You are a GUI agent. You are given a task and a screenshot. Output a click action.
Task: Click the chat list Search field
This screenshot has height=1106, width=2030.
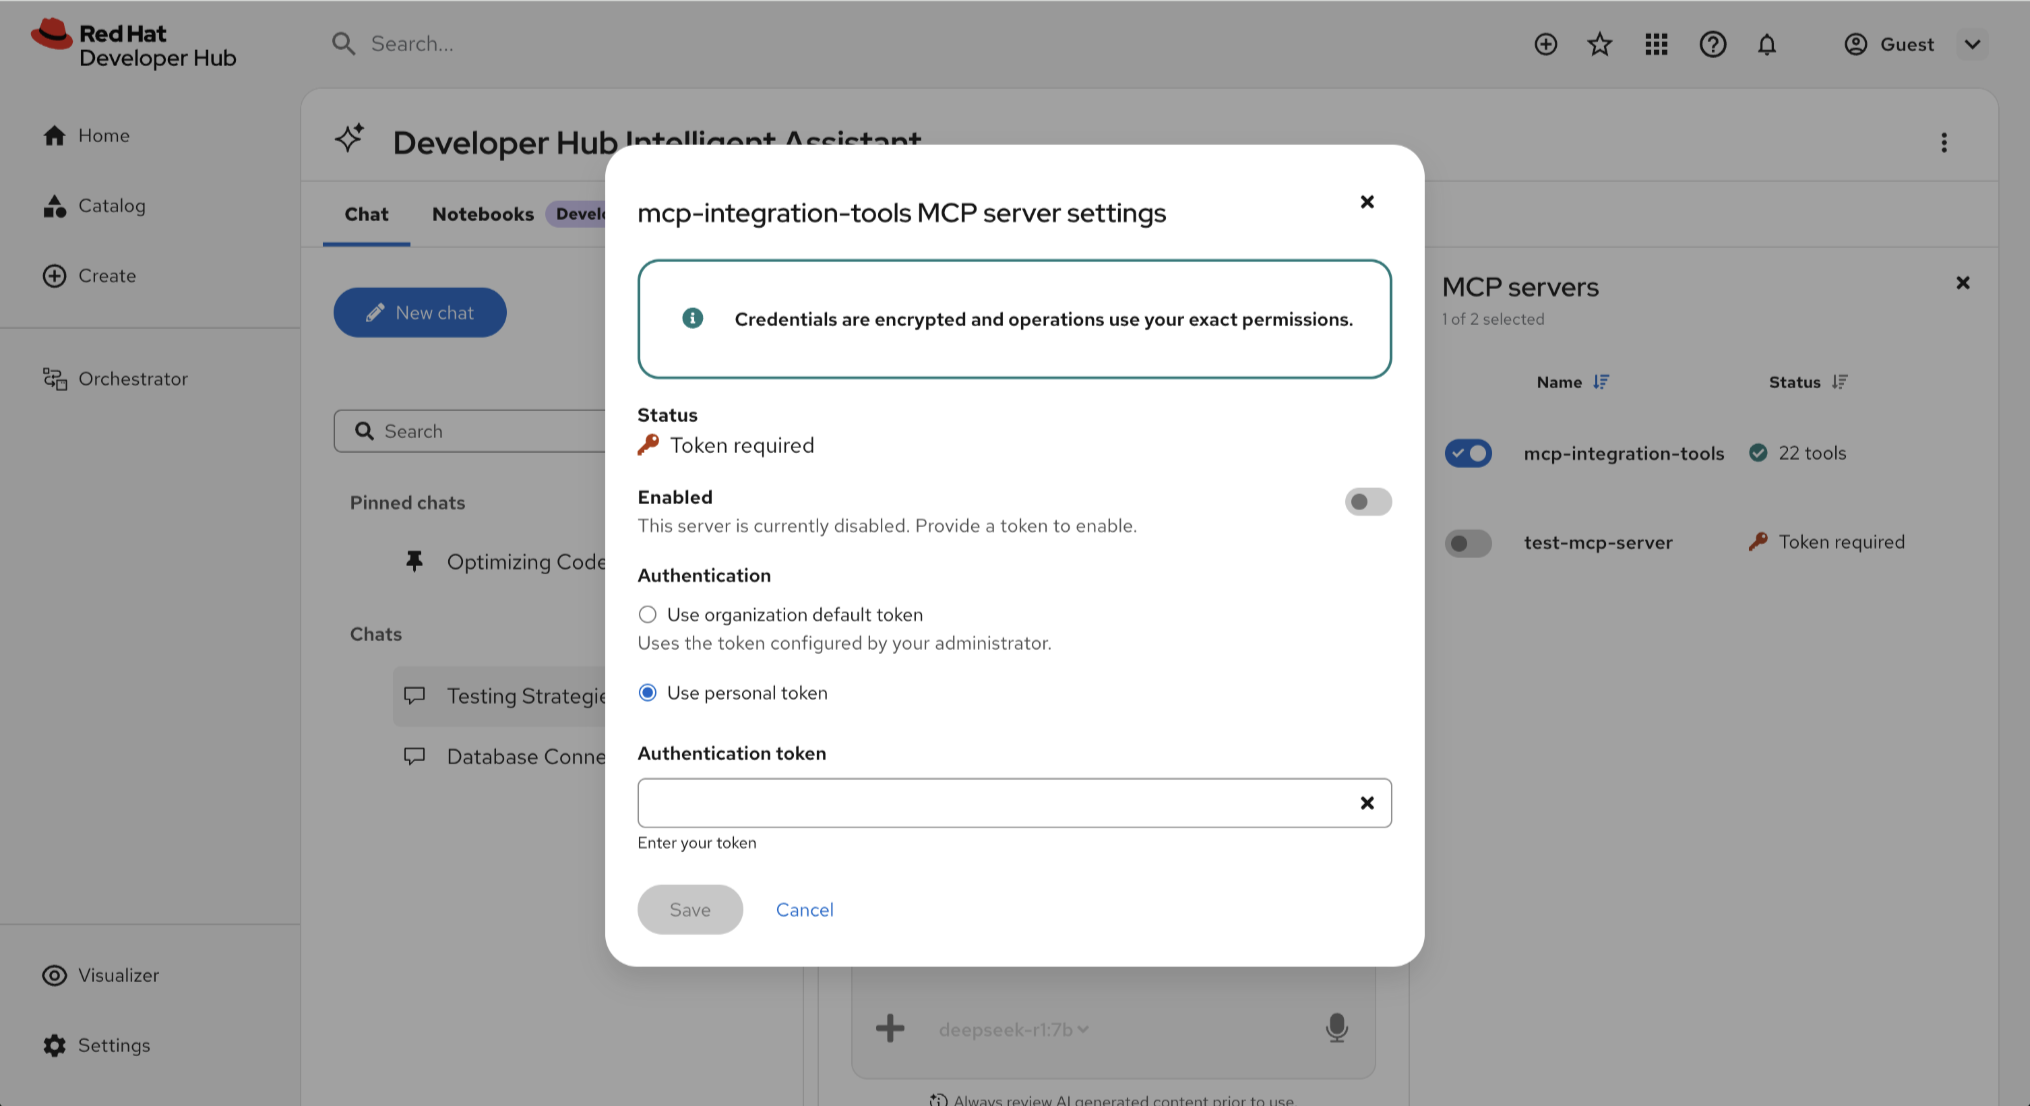(470, 431)
